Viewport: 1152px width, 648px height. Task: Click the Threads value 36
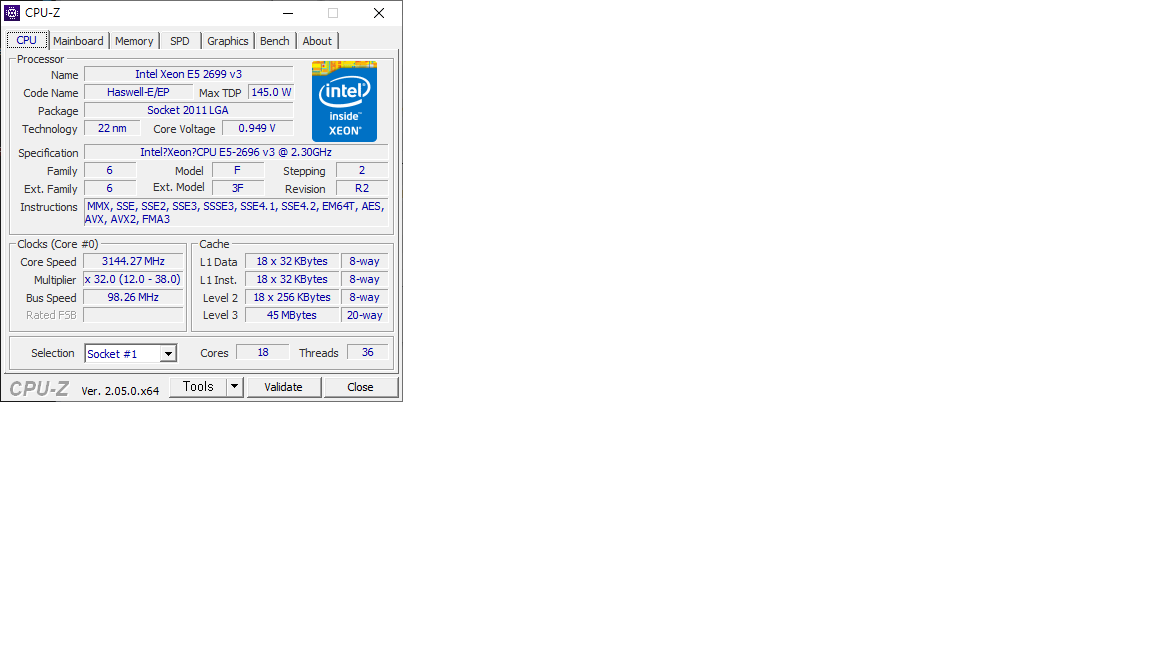coord(367,353)
